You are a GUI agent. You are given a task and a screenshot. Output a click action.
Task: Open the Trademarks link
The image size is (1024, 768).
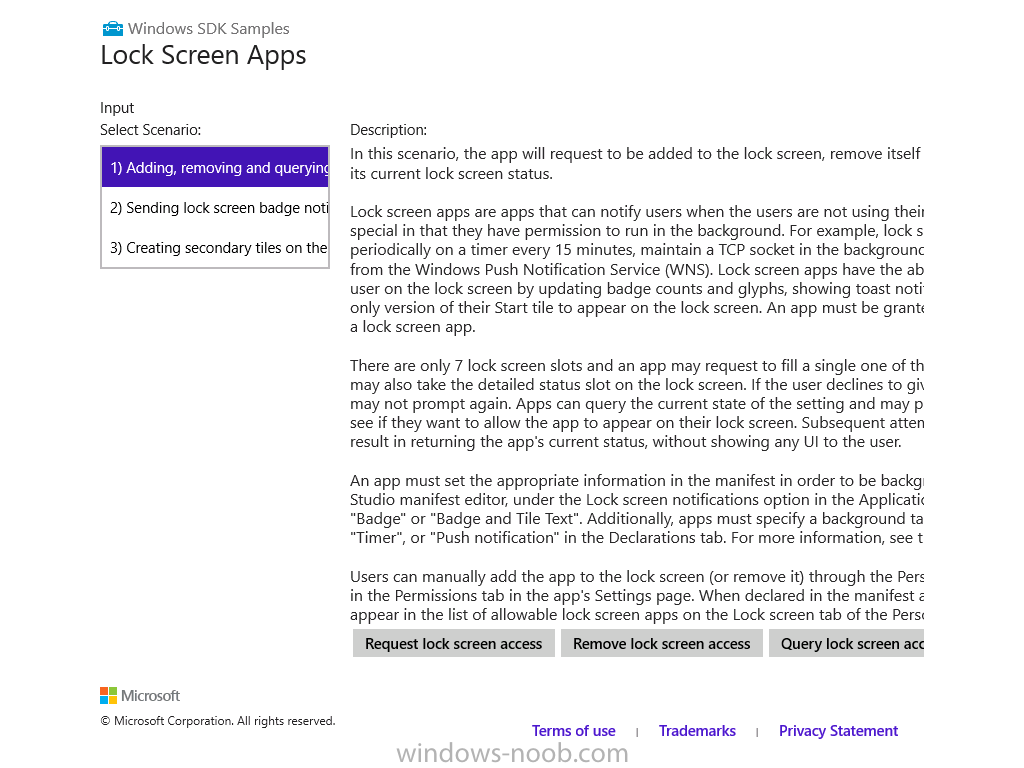coord(697,731)
